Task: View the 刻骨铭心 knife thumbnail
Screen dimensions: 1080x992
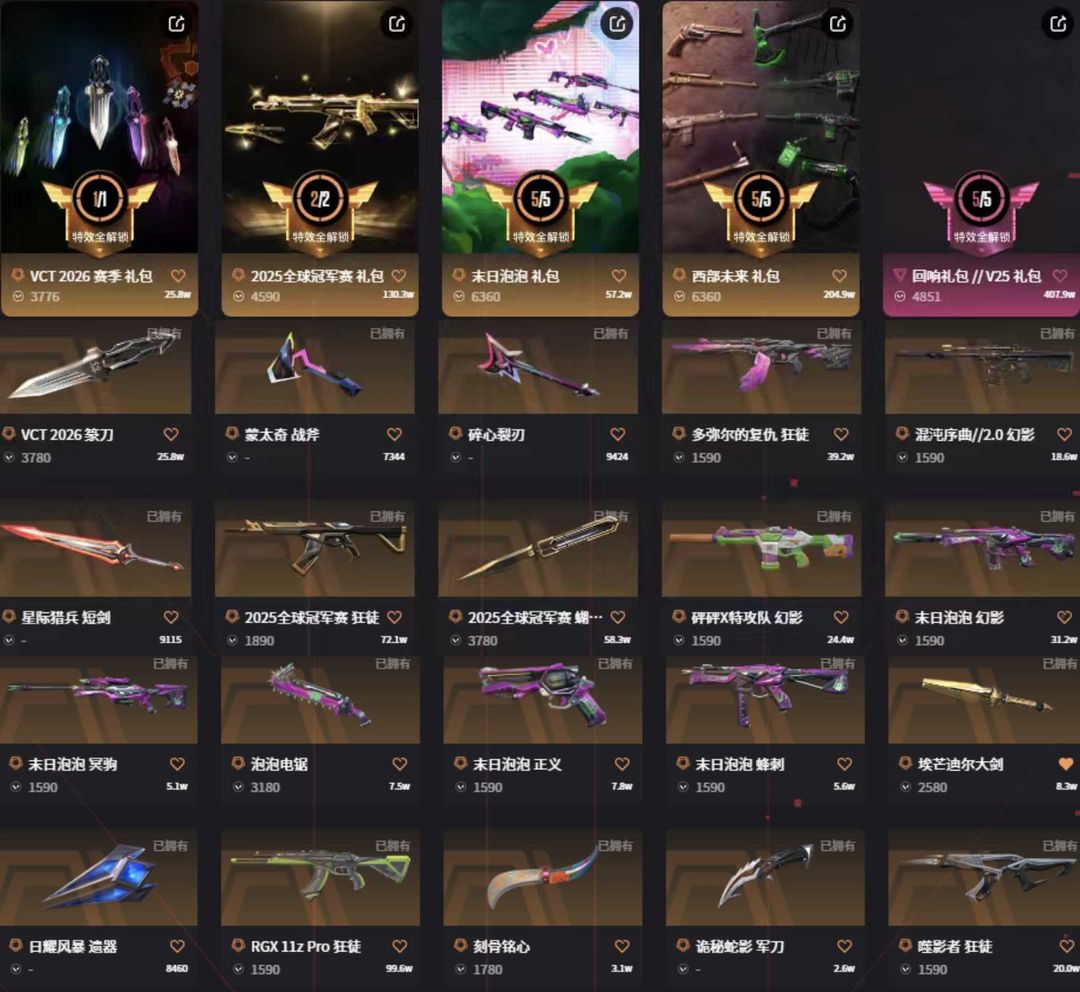Action: [x=543, y=878]
